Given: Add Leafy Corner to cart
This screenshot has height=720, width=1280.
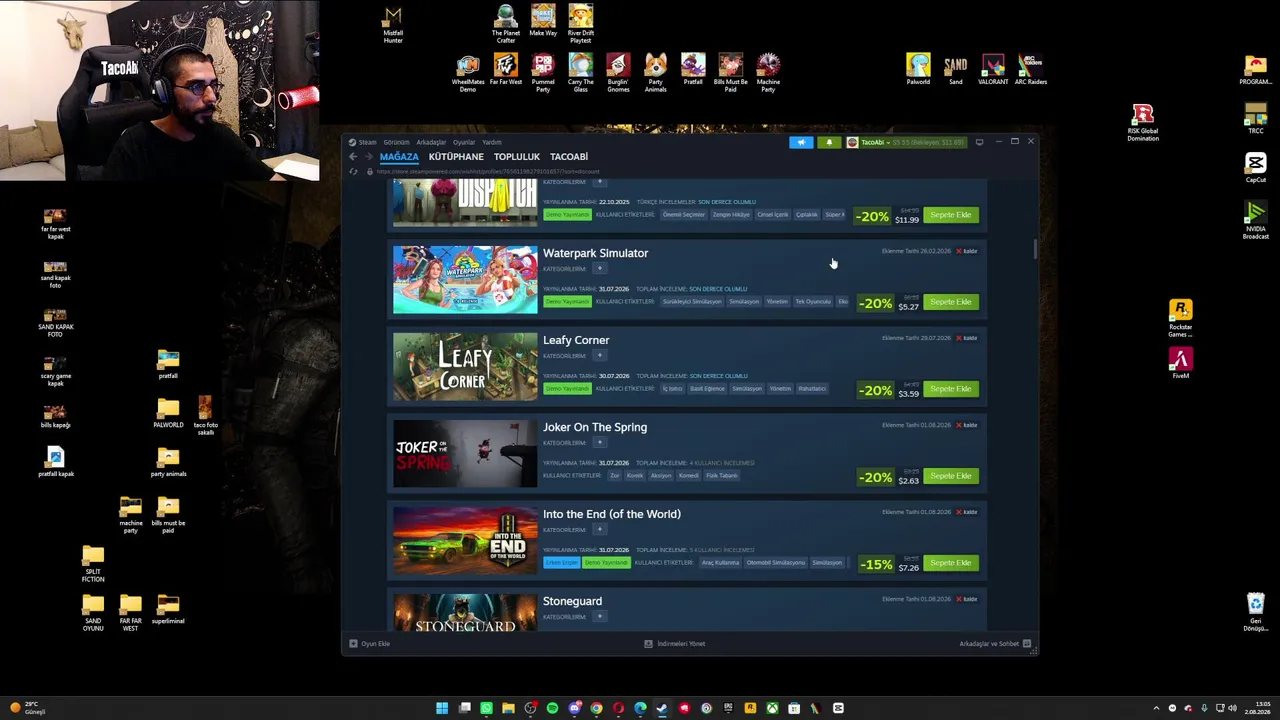Looking at the screenshot, I should pos(950,389).
